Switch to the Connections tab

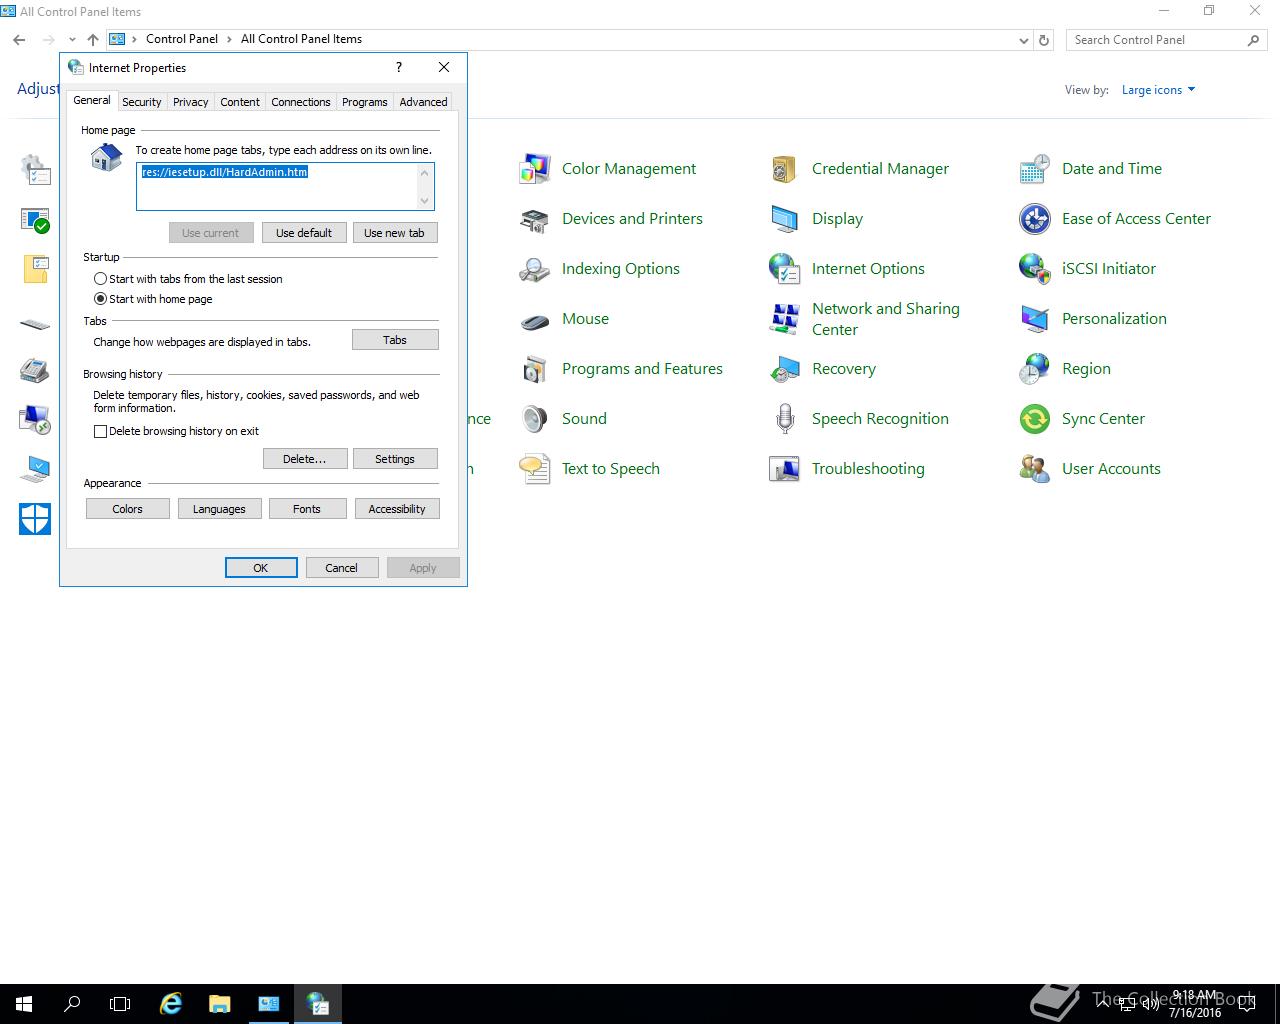(301, 102)
